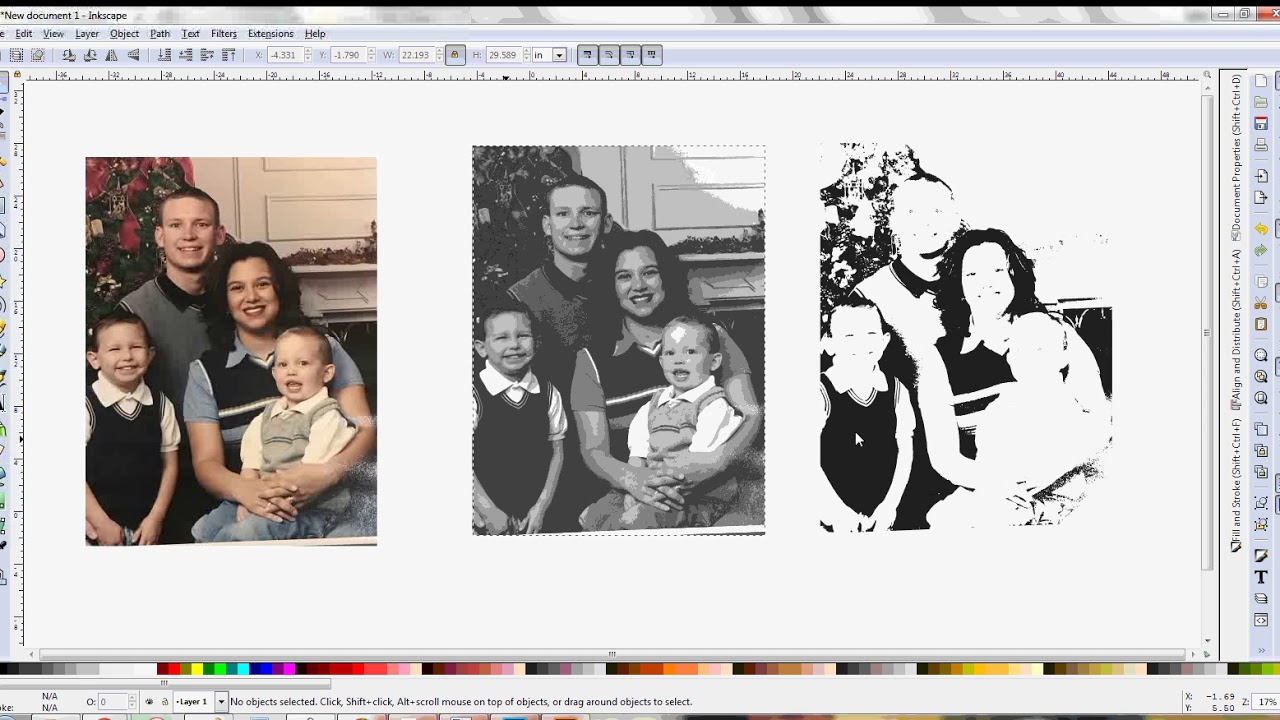The image size is (1280, 720).
Task: Create a clone of the selection
Action: (1261, 451)
